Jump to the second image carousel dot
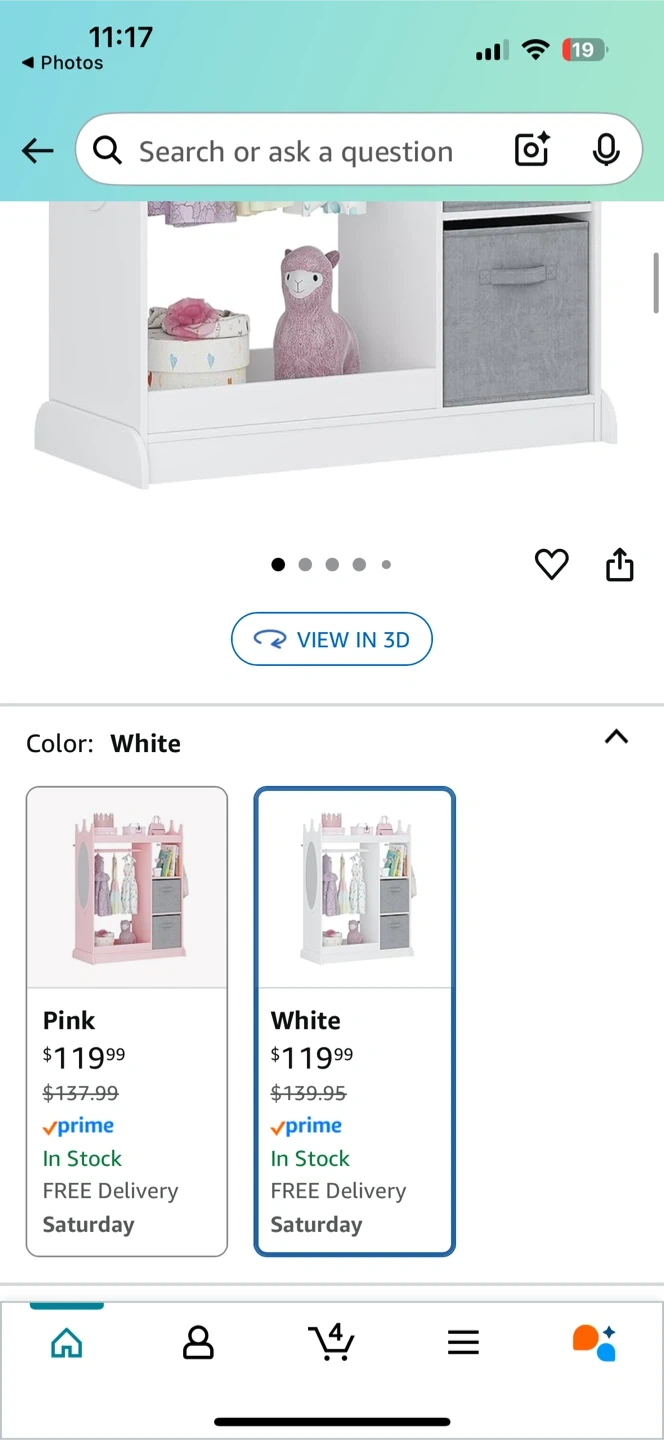The width and height of the screenshot is (664, 1440). point(305,565)
